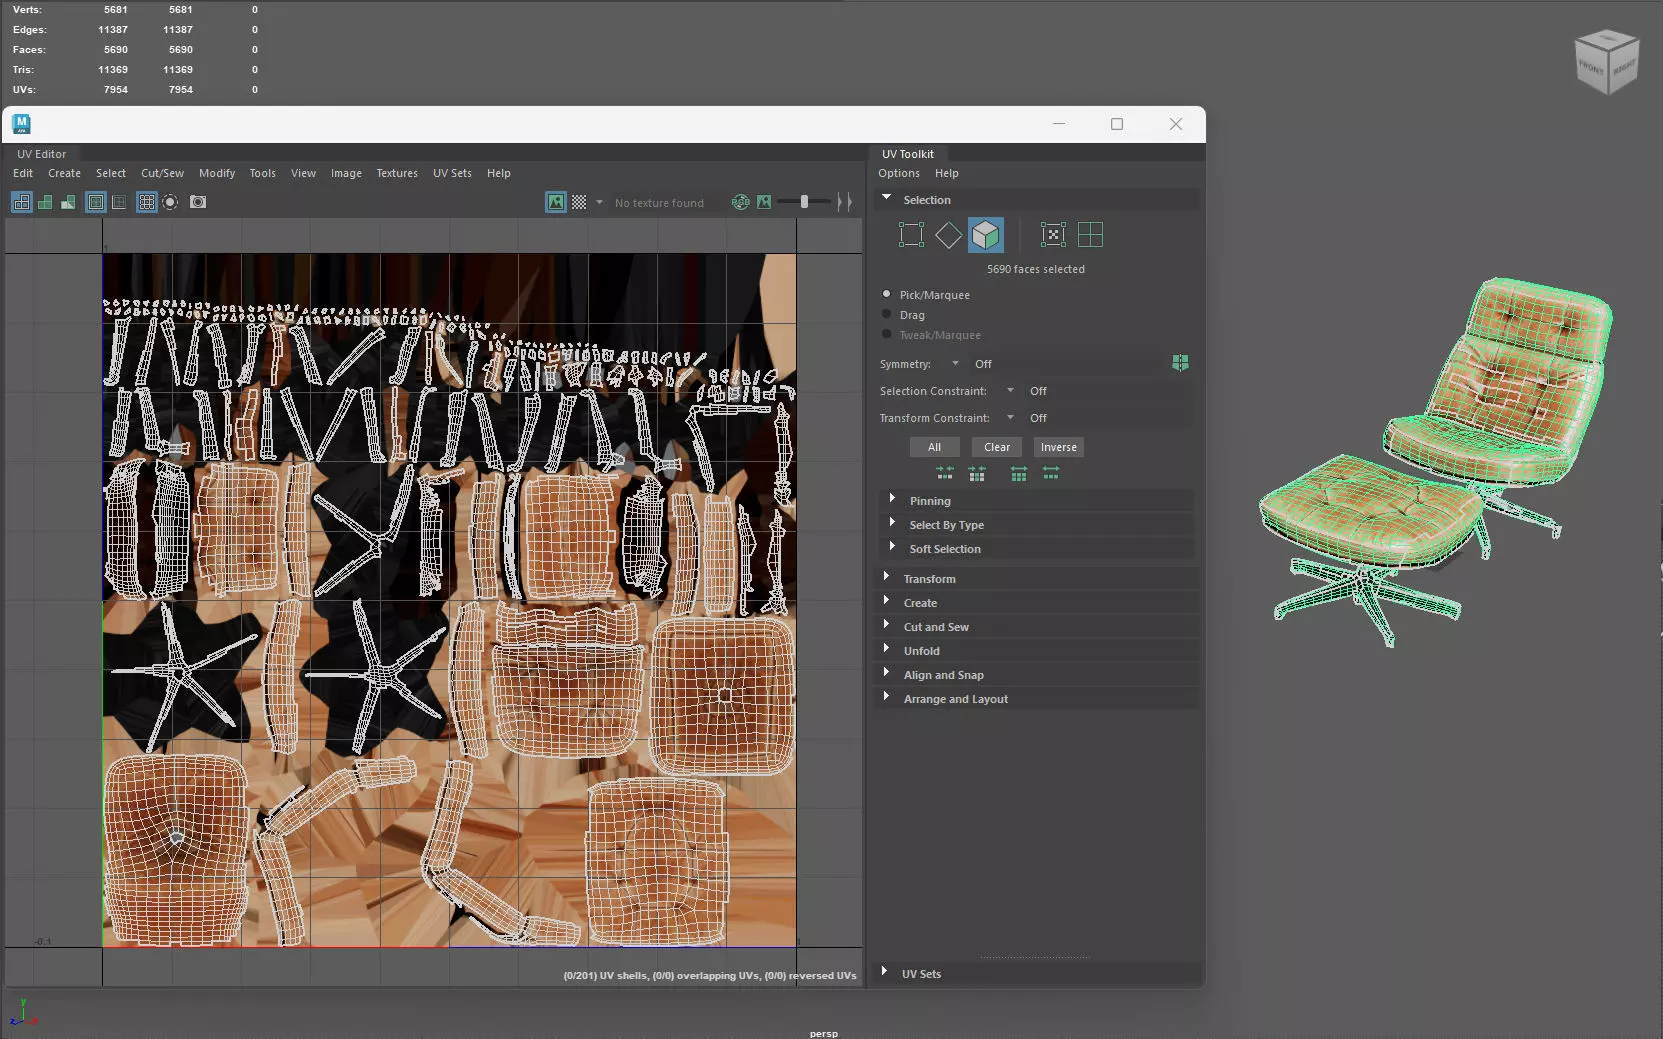
Task: Click the Inverse selection button
Action: click(1059, 447)
